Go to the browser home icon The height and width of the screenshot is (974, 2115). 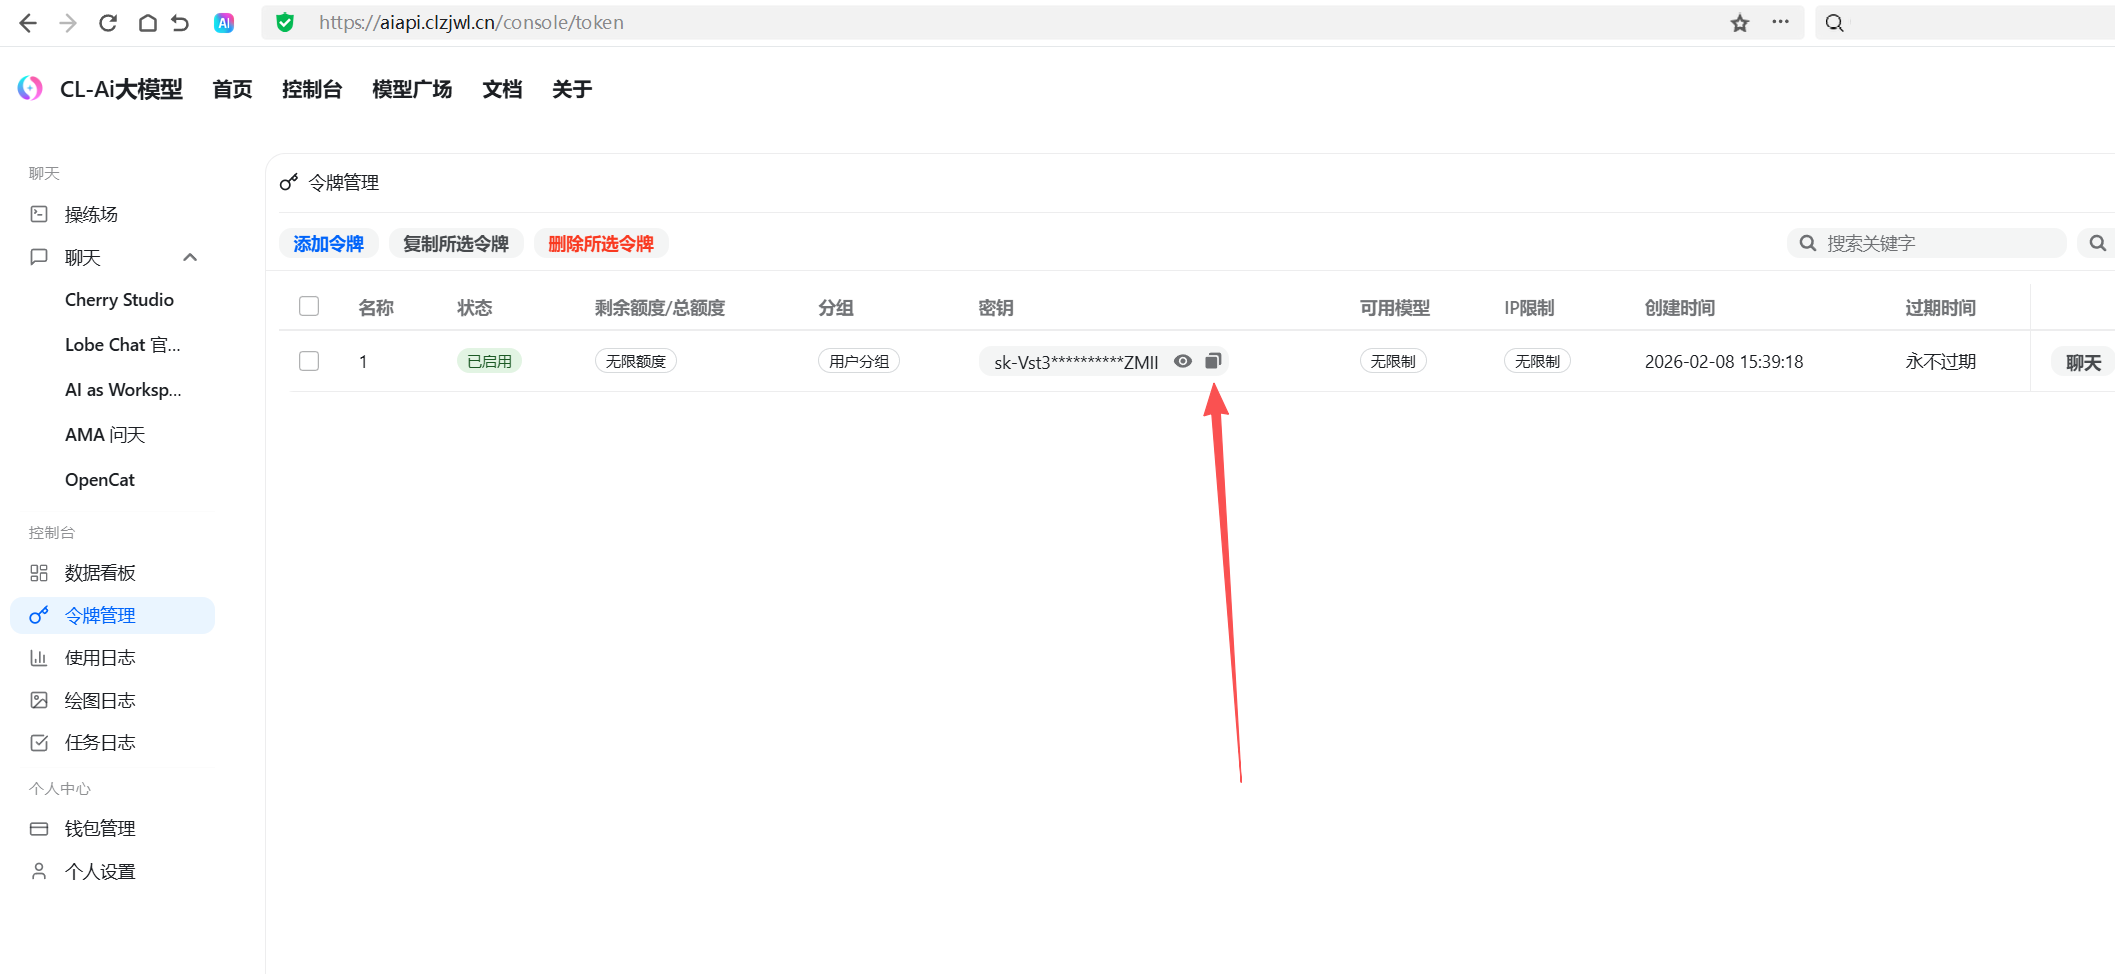click(147, 23)
